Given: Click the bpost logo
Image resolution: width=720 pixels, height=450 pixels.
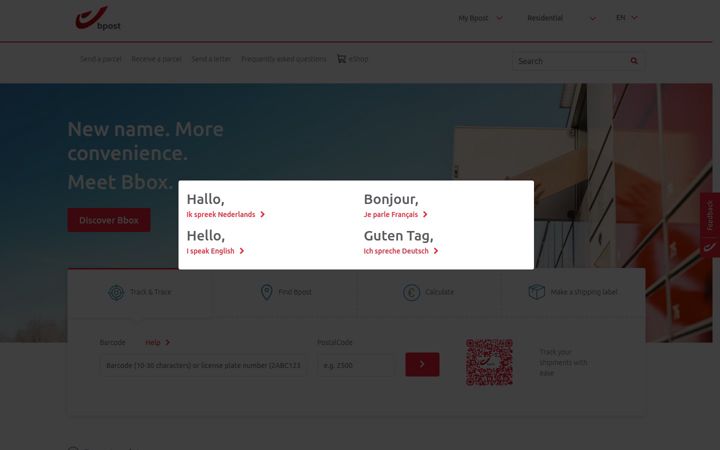Looking at the screenshot, I should coord(98,18).
